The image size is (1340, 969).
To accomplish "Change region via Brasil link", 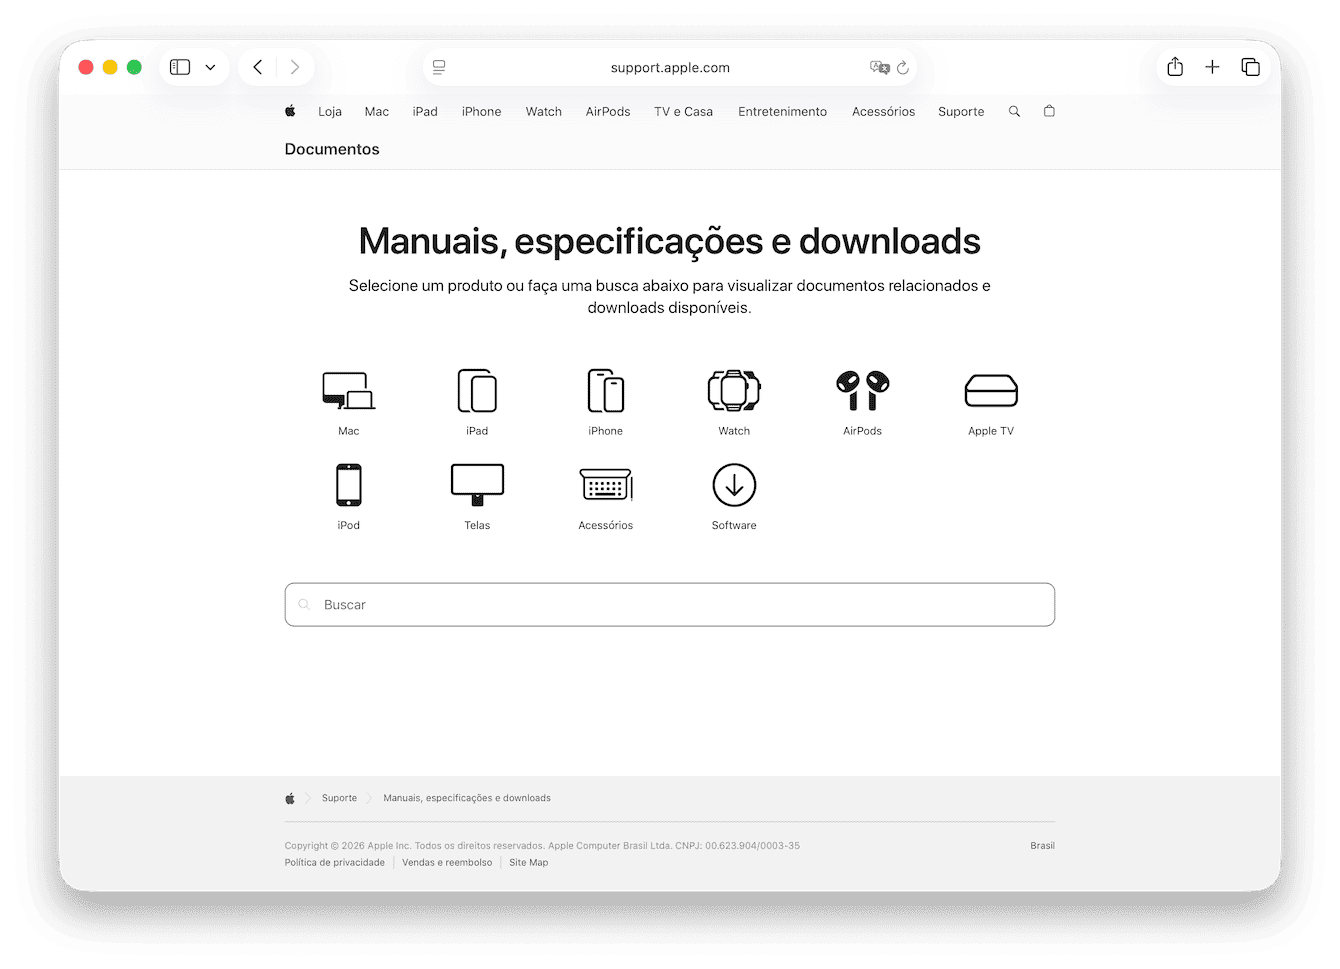I will [x=1043, y=846].
